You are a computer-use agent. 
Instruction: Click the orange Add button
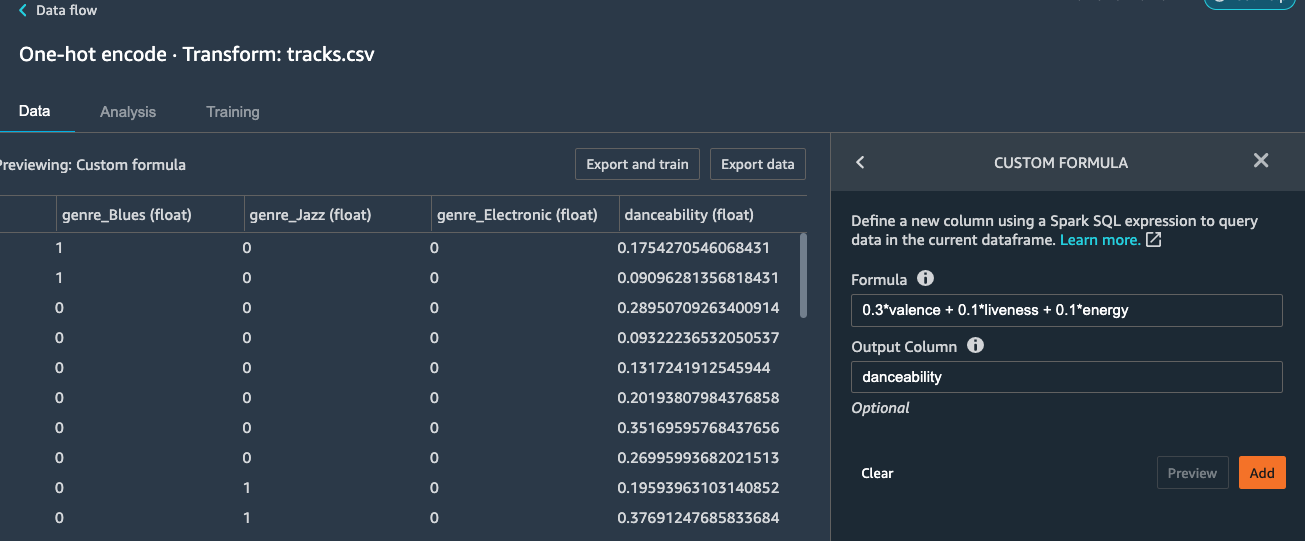tap(1262, 473)
